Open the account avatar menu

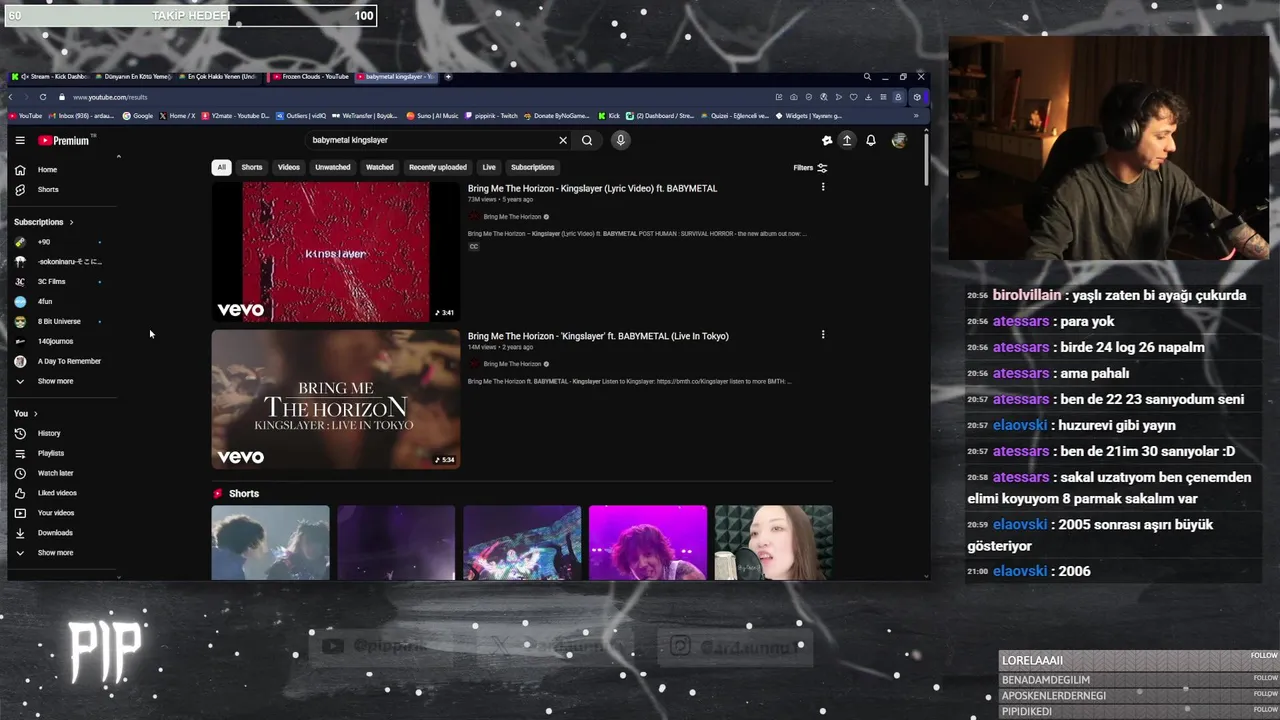click(899, 141)
